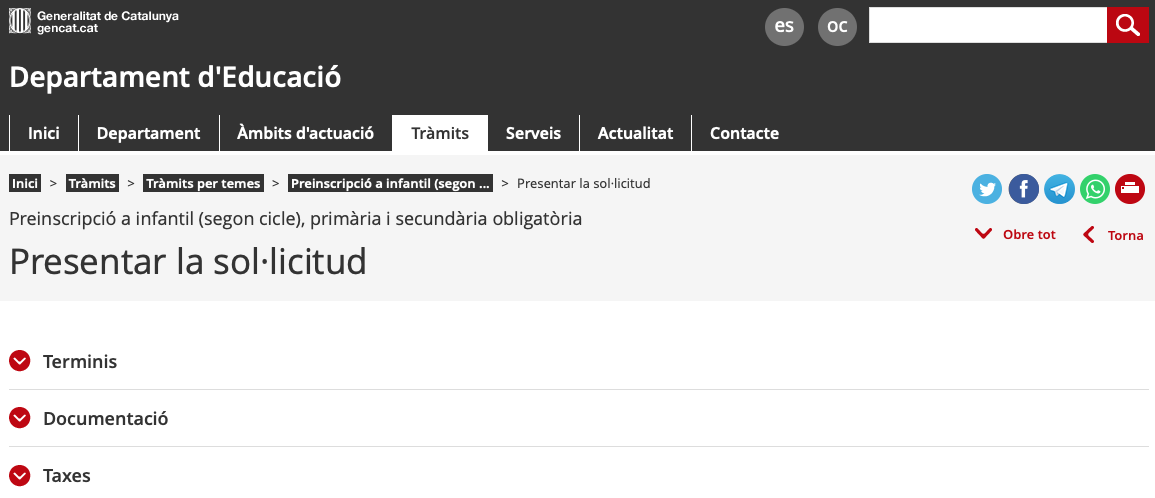Open the Àmbits d'actuació menu tab
The image size is (1155, 498).
point(305,133)
